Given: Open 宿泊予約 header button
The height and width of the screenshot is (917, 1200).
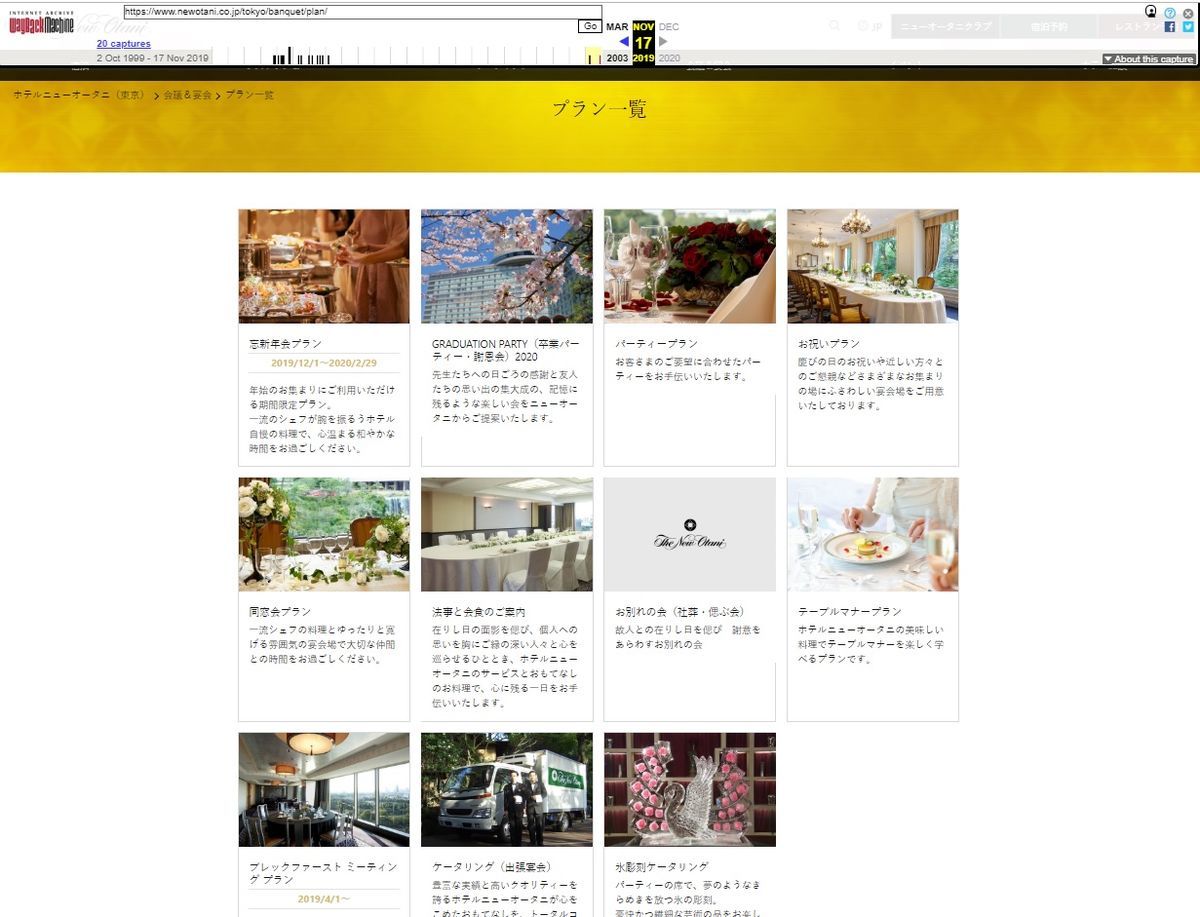Looking at the screenshot, I should click(x=1049, y=27).
